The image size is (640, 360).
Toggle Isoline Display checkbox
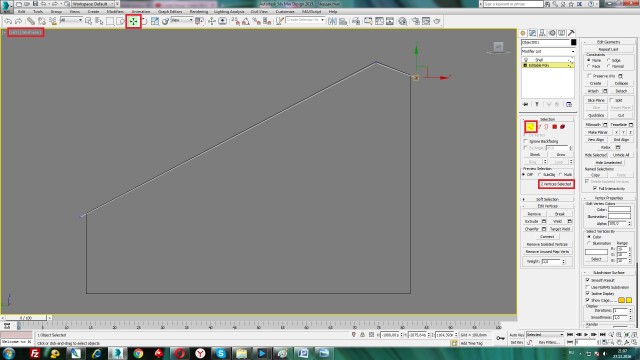point(588,293)
